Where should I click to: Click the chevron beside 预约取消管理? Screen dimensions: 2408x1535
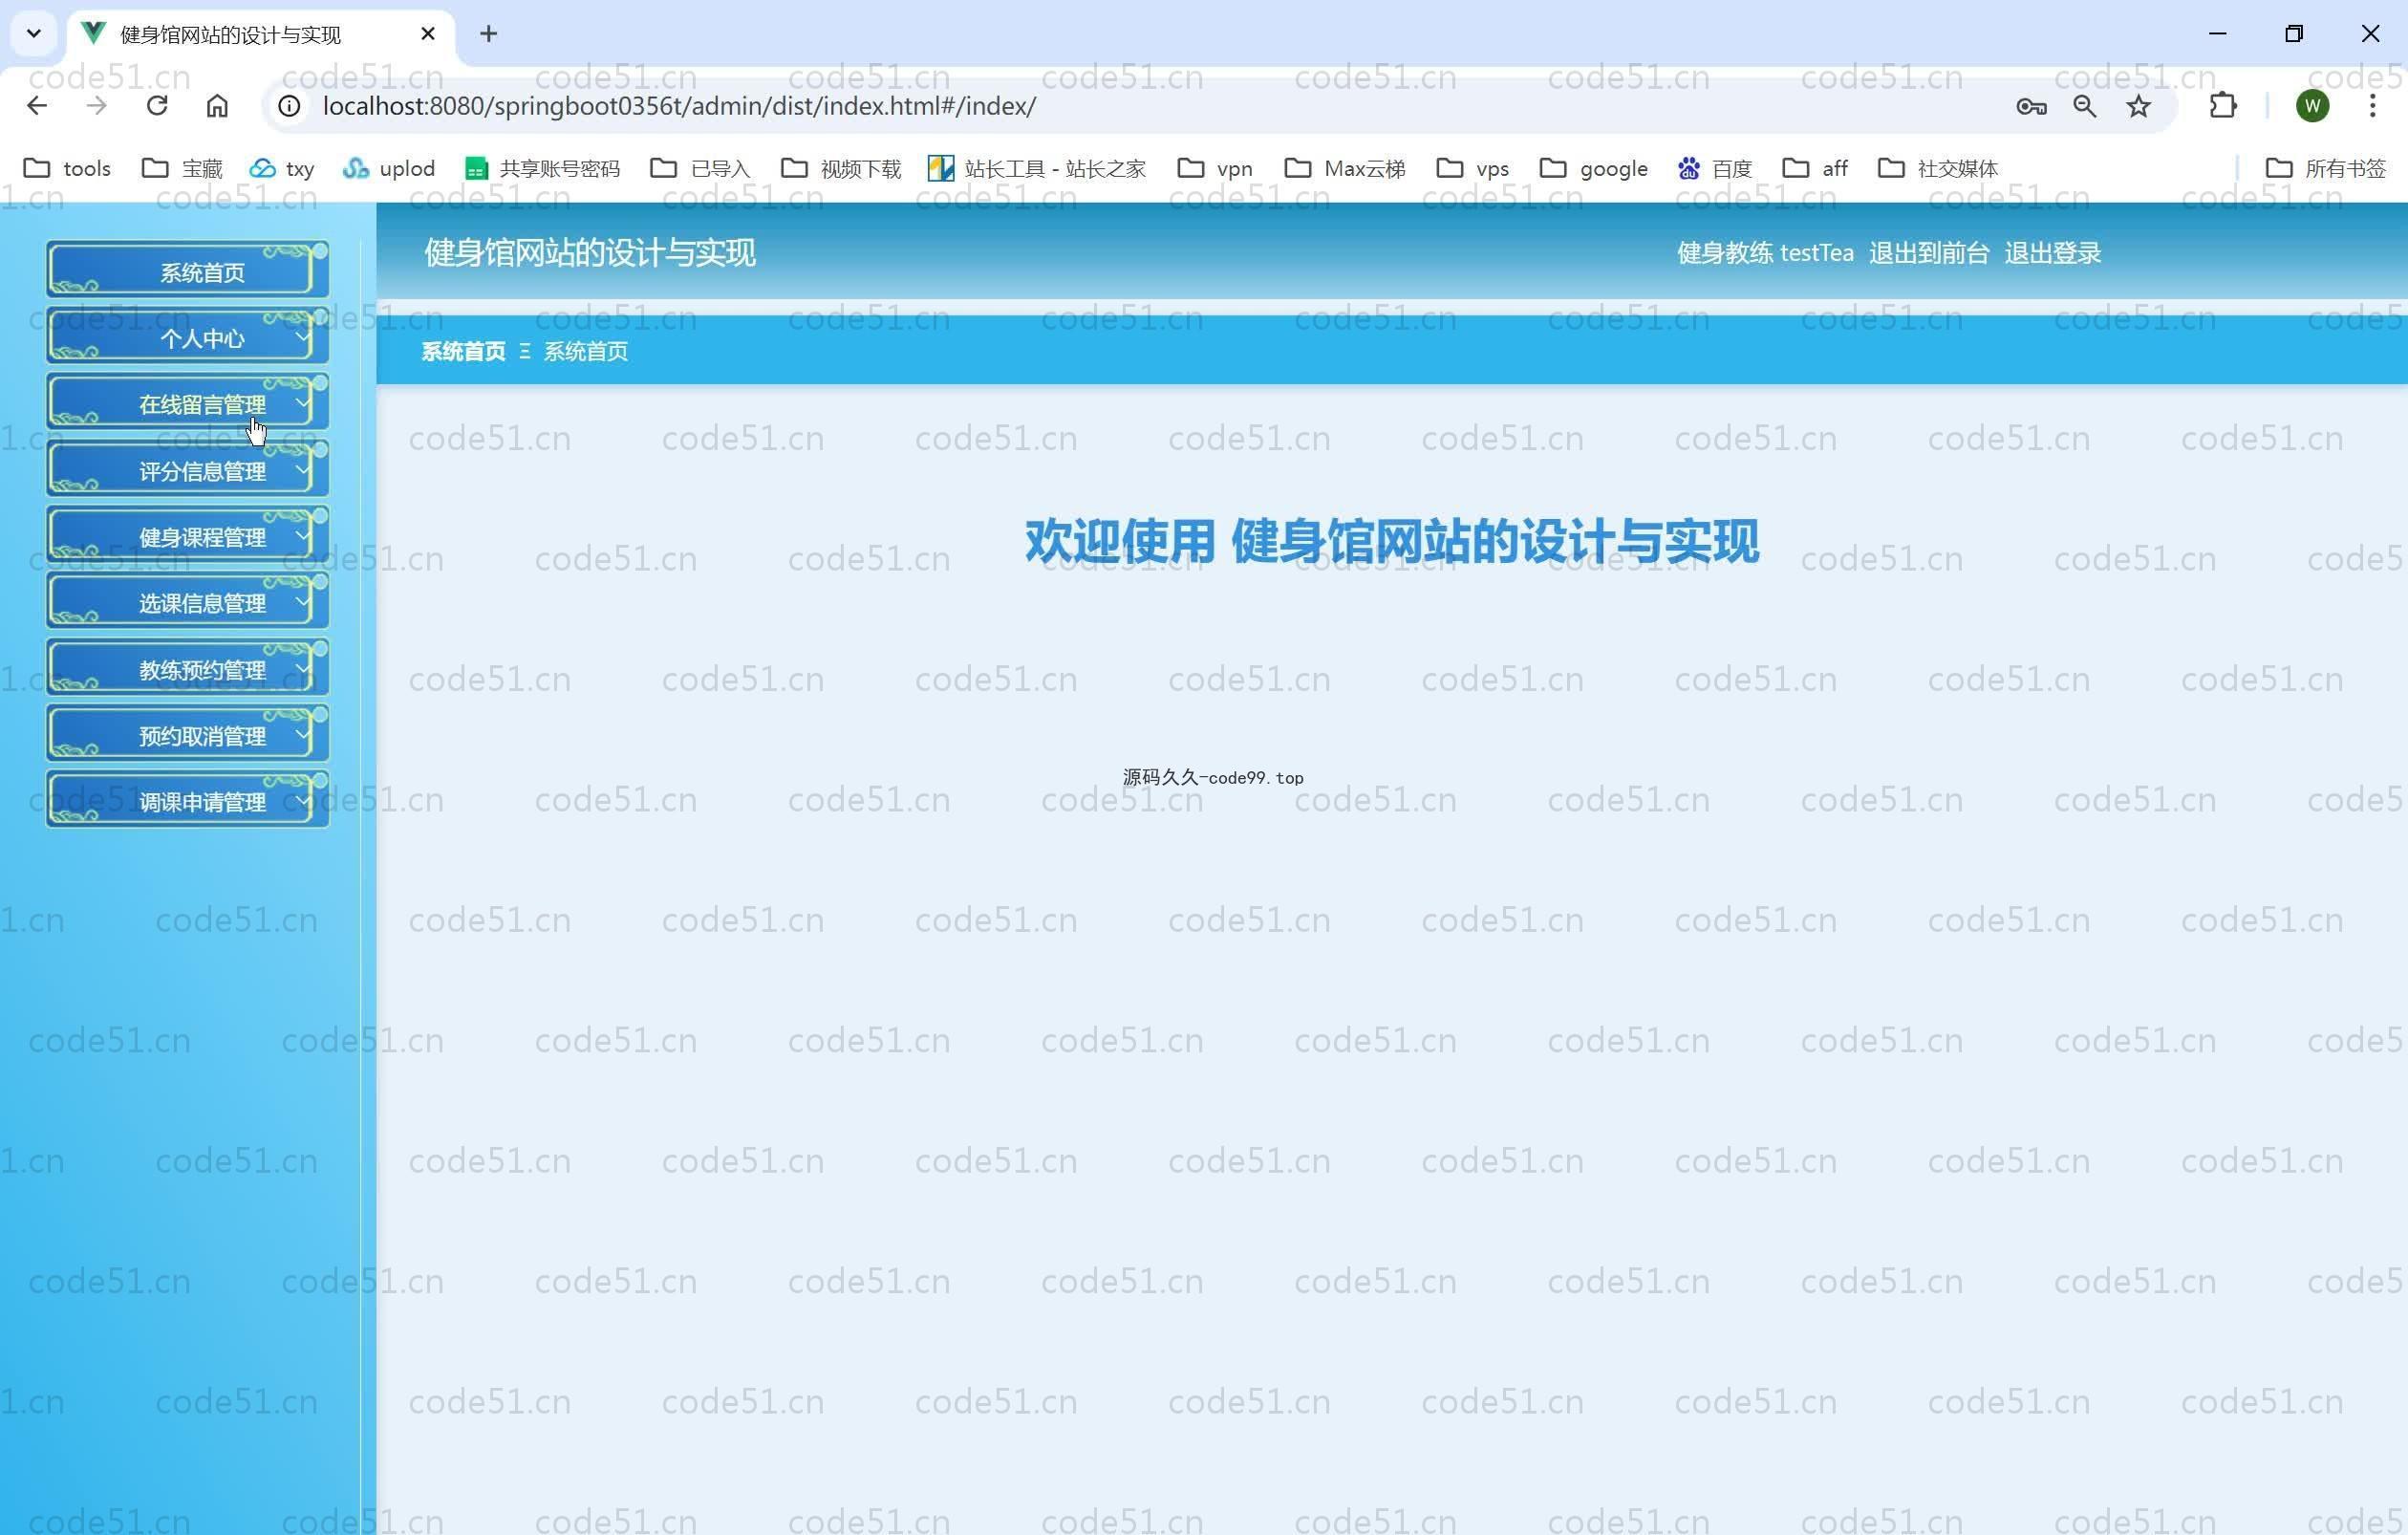point(301,734)
